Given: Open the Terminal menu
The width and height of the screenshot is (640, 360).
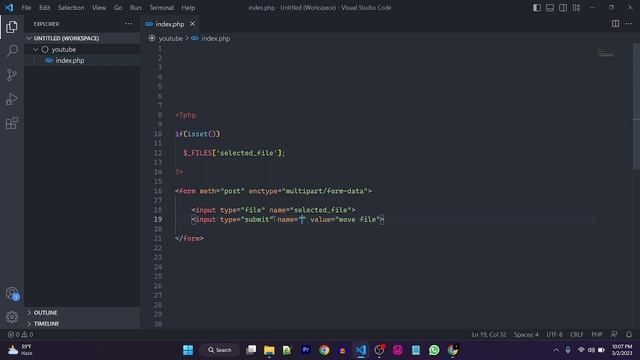Looking at the screenshot, I should [x=161, y=8].
